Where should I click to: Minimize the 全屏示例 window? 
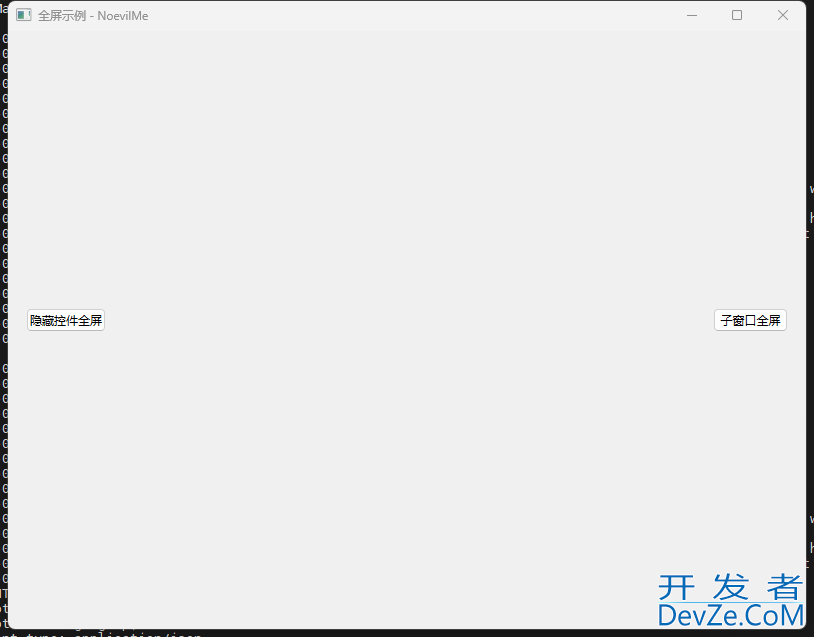point(691,16)
